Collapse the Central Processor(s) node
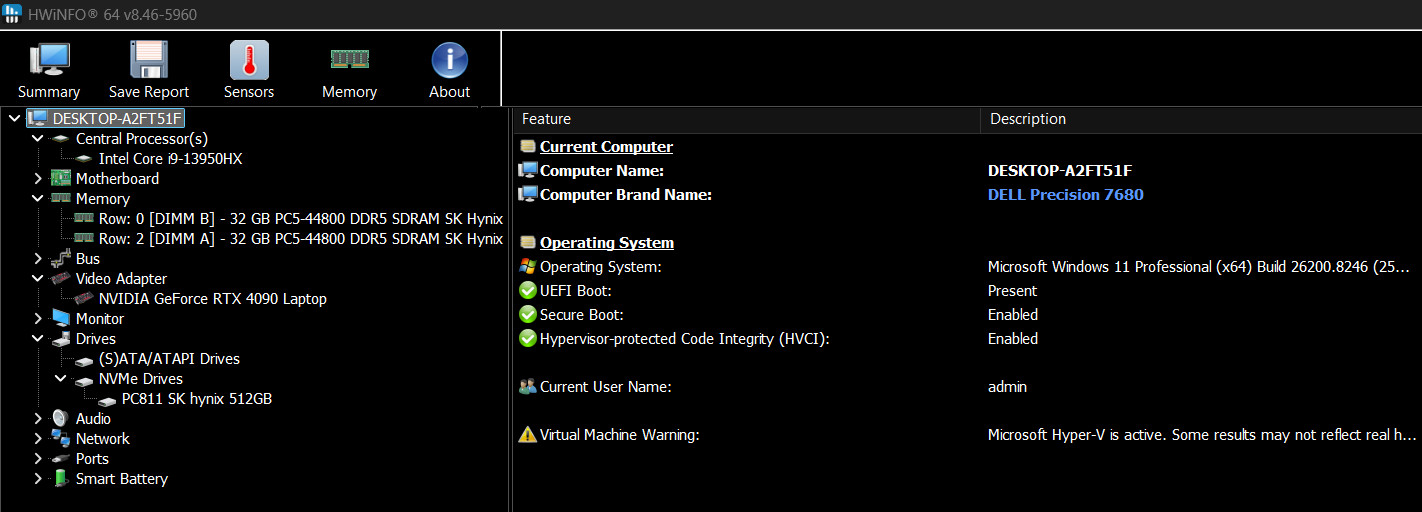The width and height of the screenshot is (1422, 512). 38,139
